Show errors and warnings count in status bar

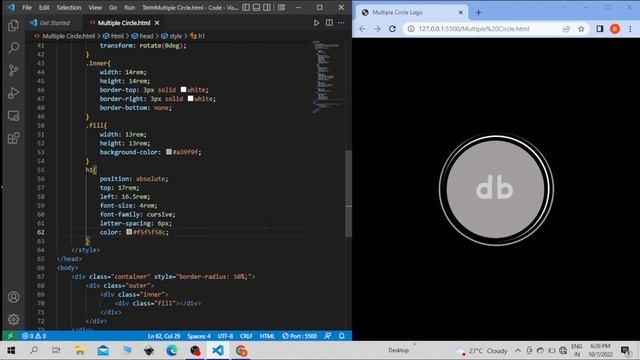tap(34, 336)
